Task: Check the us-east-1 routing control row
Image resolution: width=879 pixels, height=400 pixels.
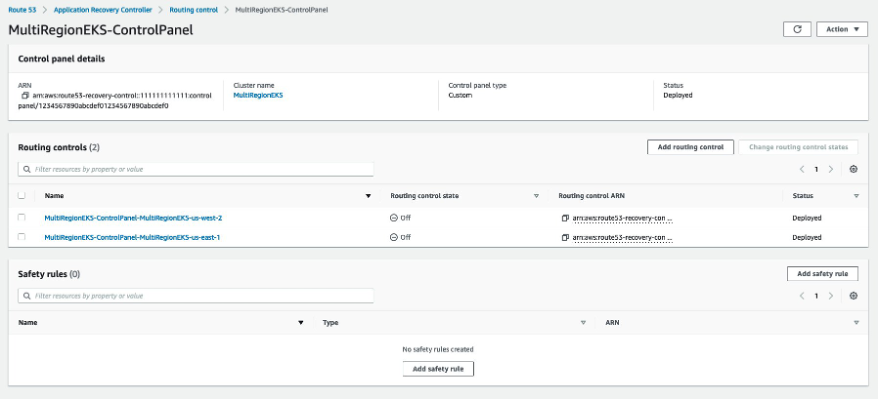Action: coord(21,237)
